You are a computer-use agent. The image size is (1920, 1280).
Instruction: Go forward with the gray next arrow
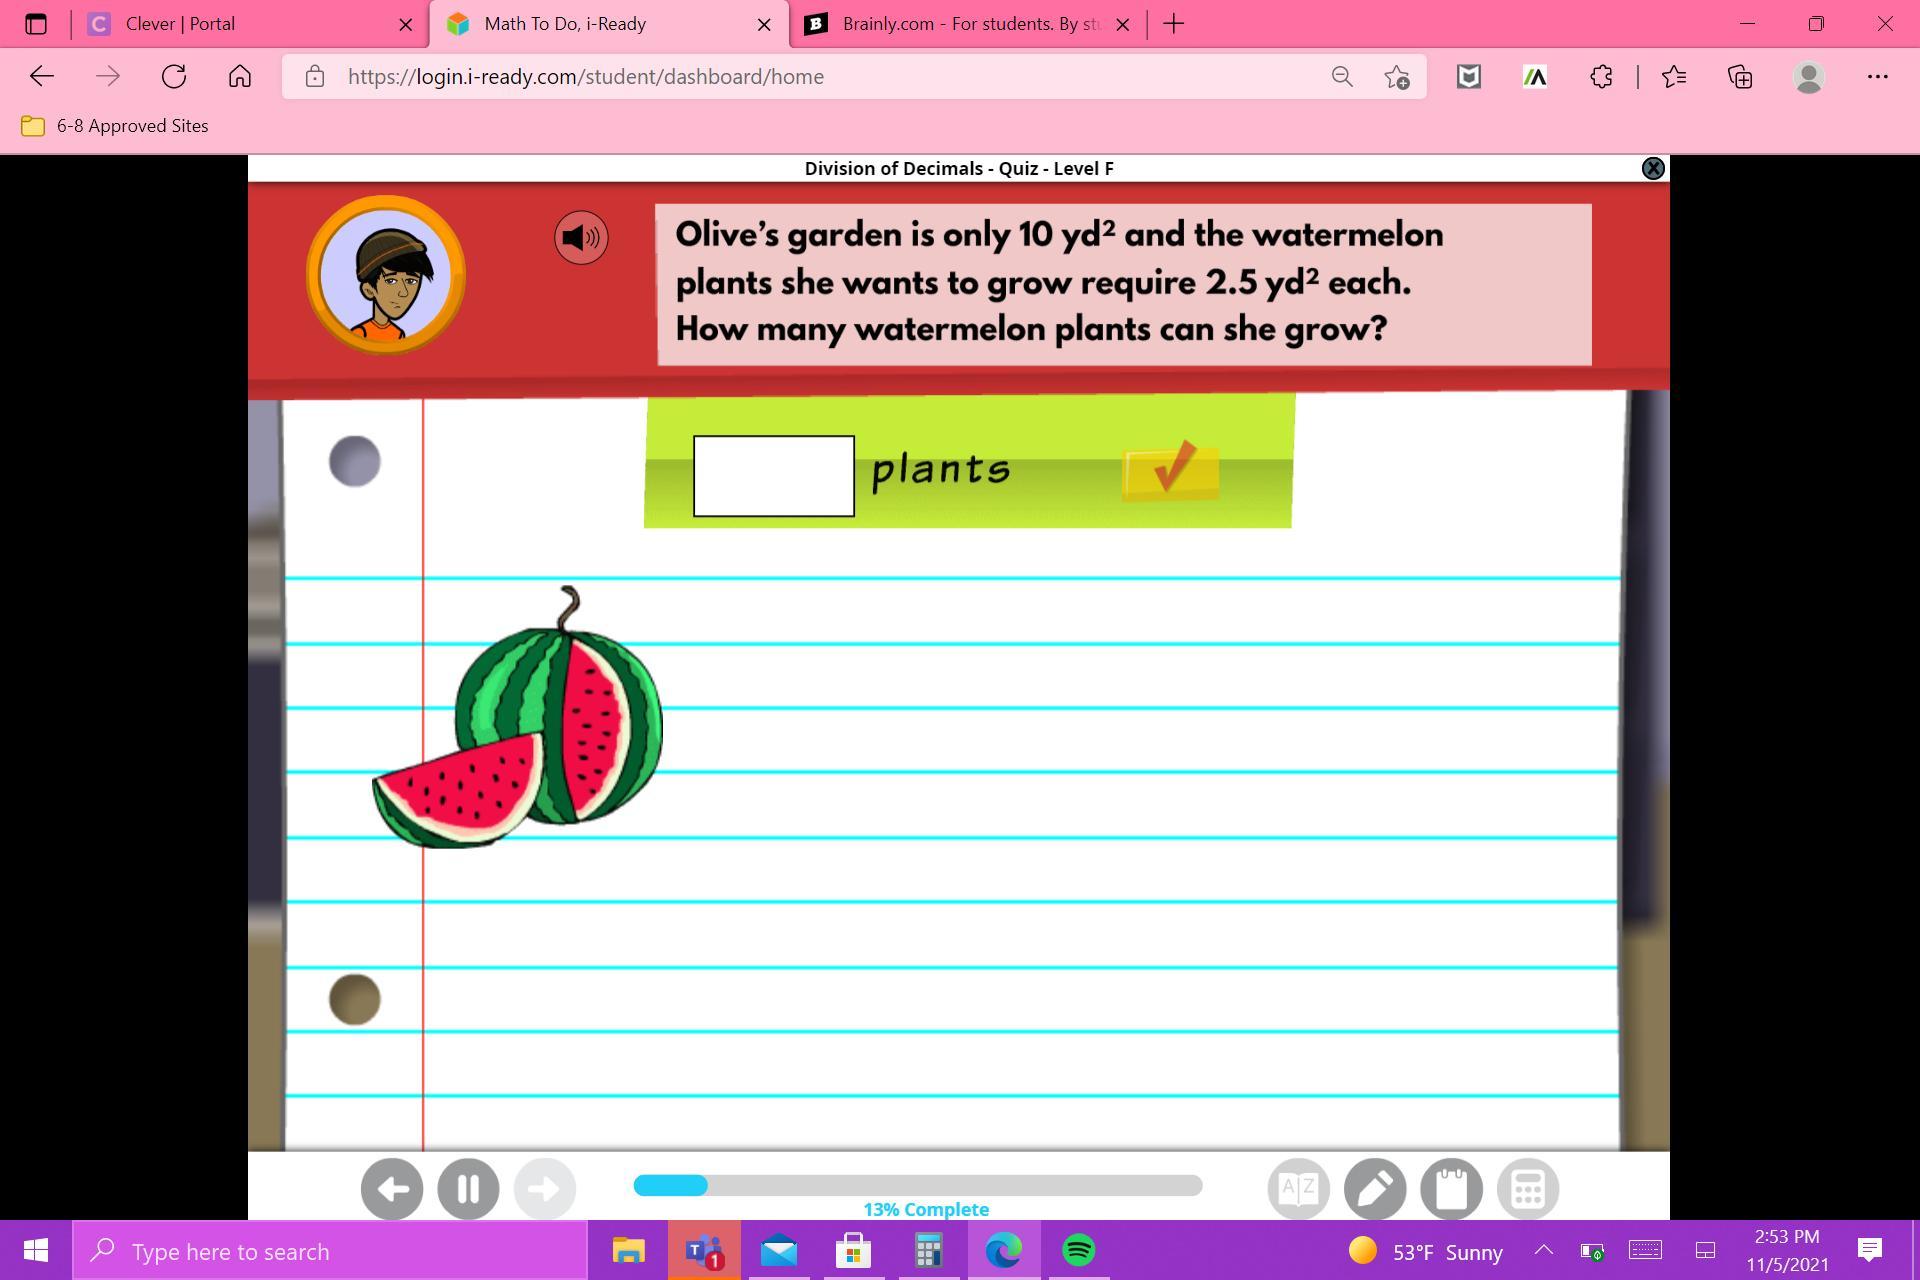(x=544, y=1188)
